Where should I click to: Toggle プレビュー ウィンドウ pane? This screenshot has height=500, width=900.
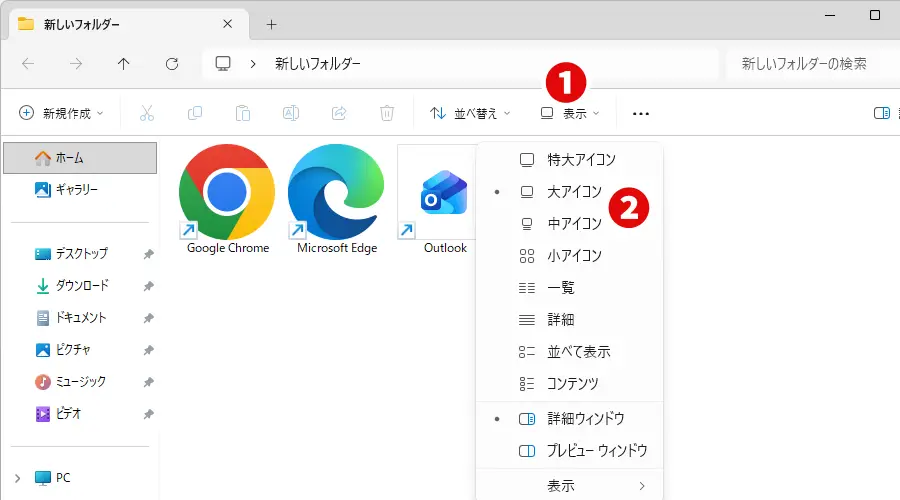point(570,451)
